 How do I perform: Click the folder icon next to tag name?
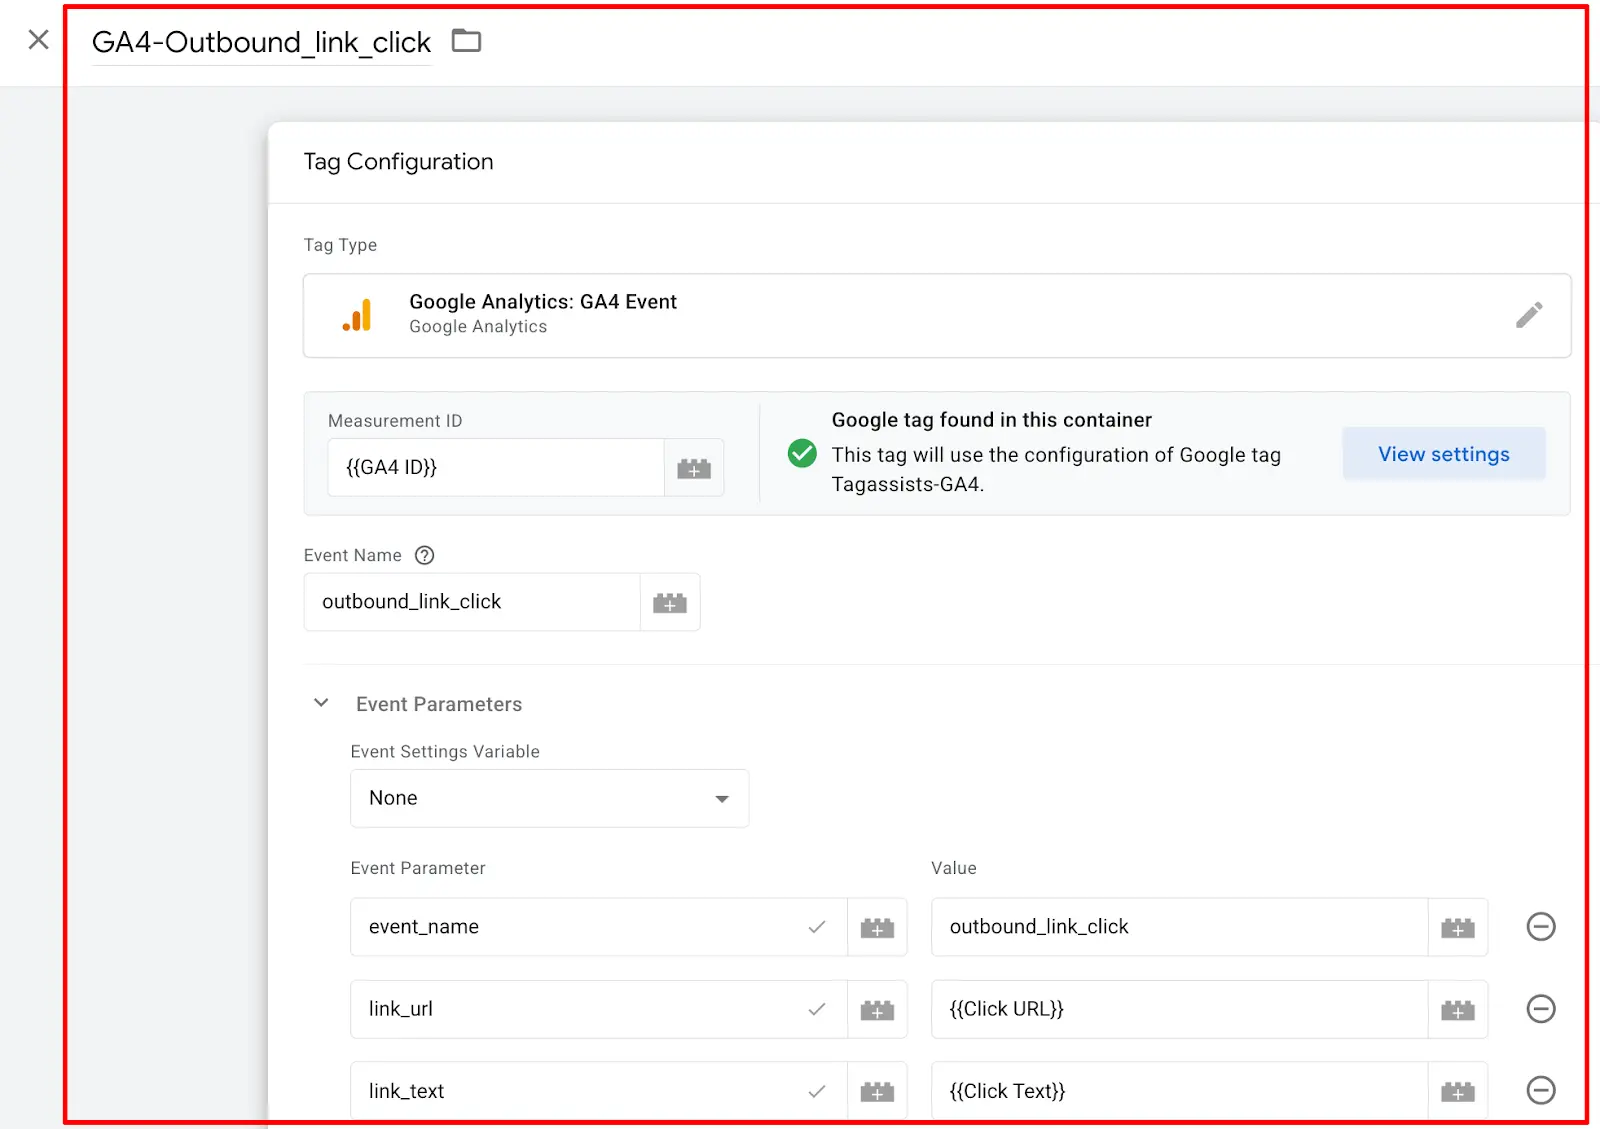tap(466, 40)
